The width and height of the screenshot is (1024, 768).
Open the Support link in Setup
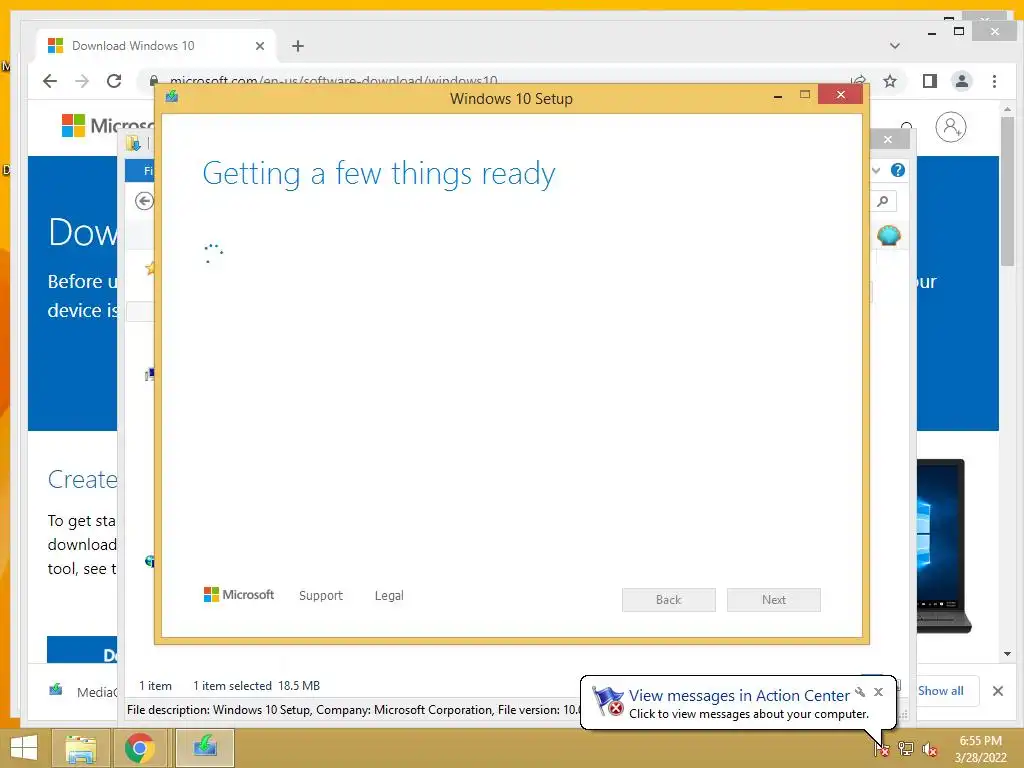pos(321,596)
